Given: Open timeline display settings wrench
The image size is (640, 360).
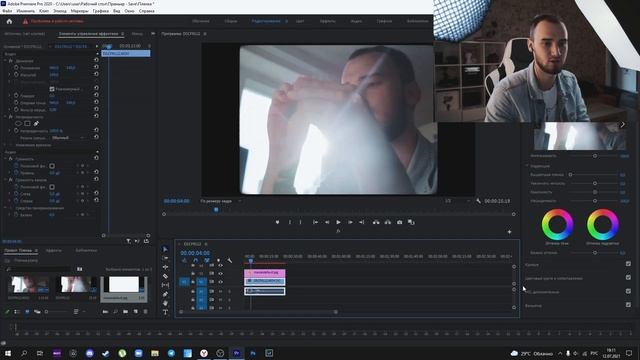Looking at the screenshot, I should pyautogui.click(x=230, y=260).
